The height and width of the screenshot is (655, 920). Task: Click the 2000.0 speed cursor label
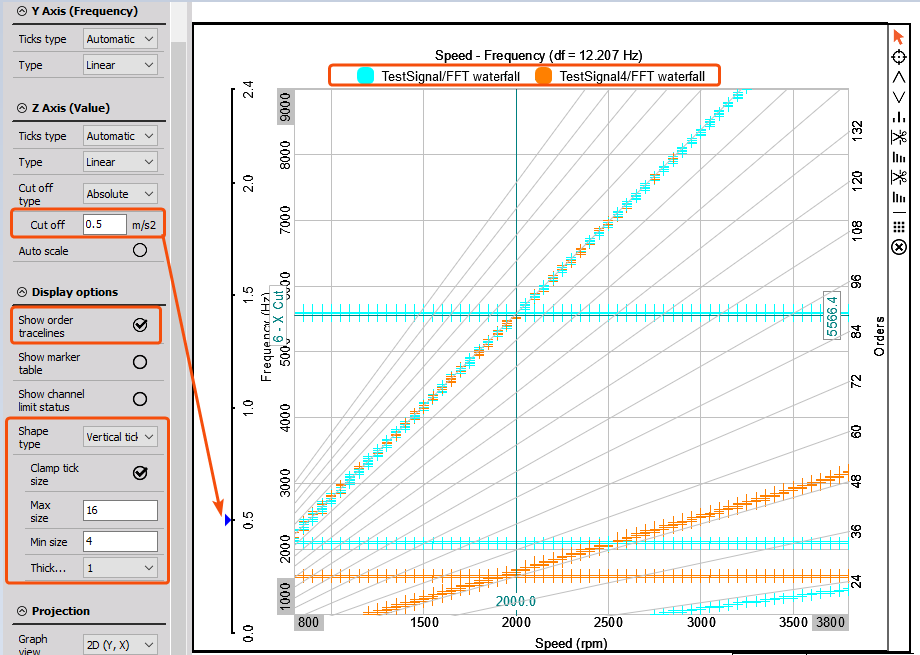(x=516, y=601)
